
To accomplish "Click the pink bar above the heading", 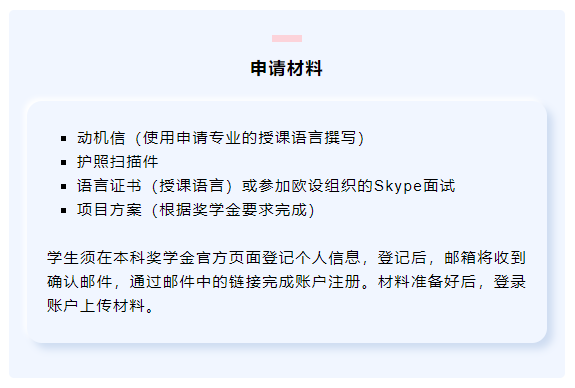I will click(x=287, y=39).
